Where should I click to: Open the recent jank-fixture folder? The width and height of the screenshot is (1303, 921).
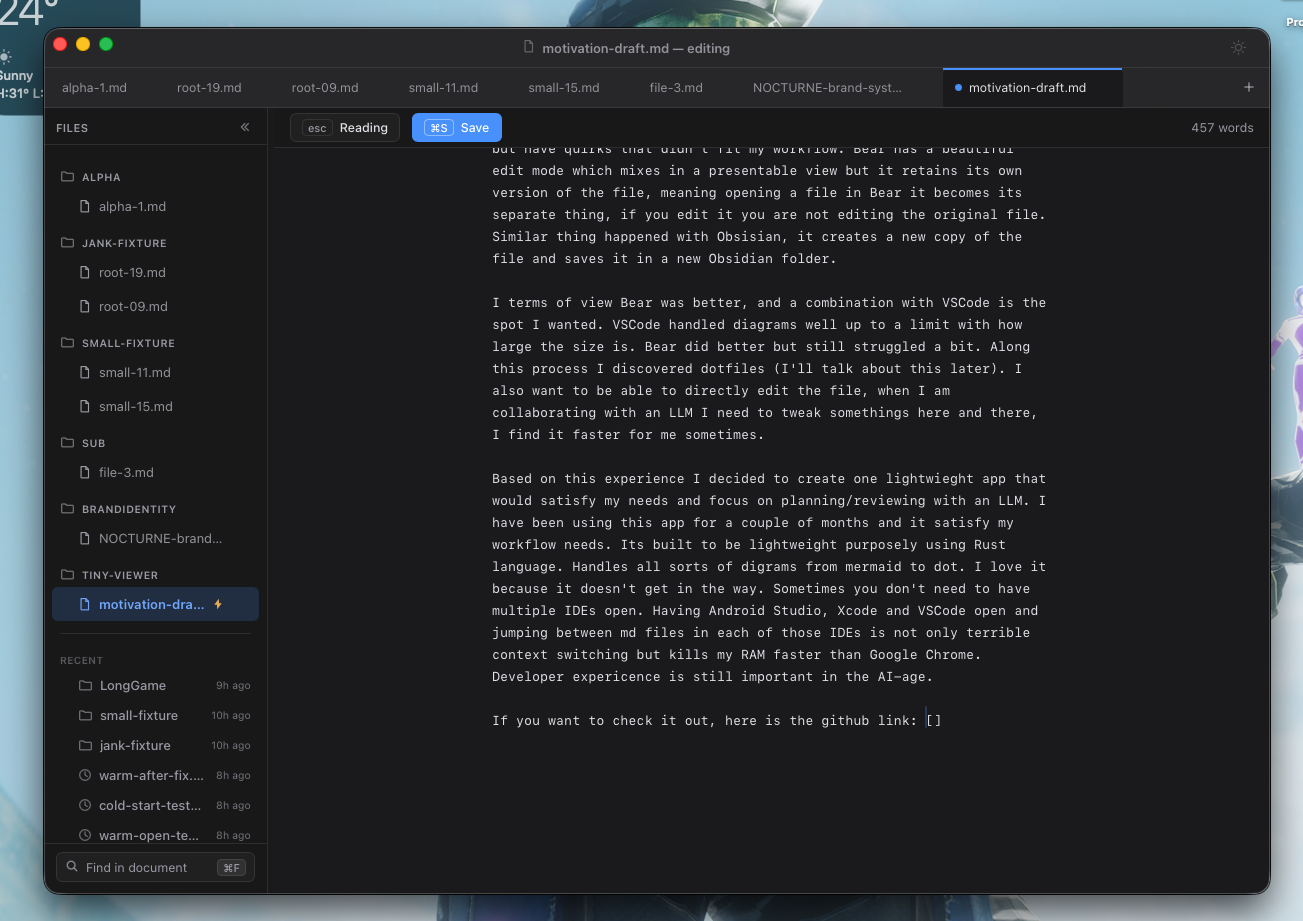click(x=155, y=745)
